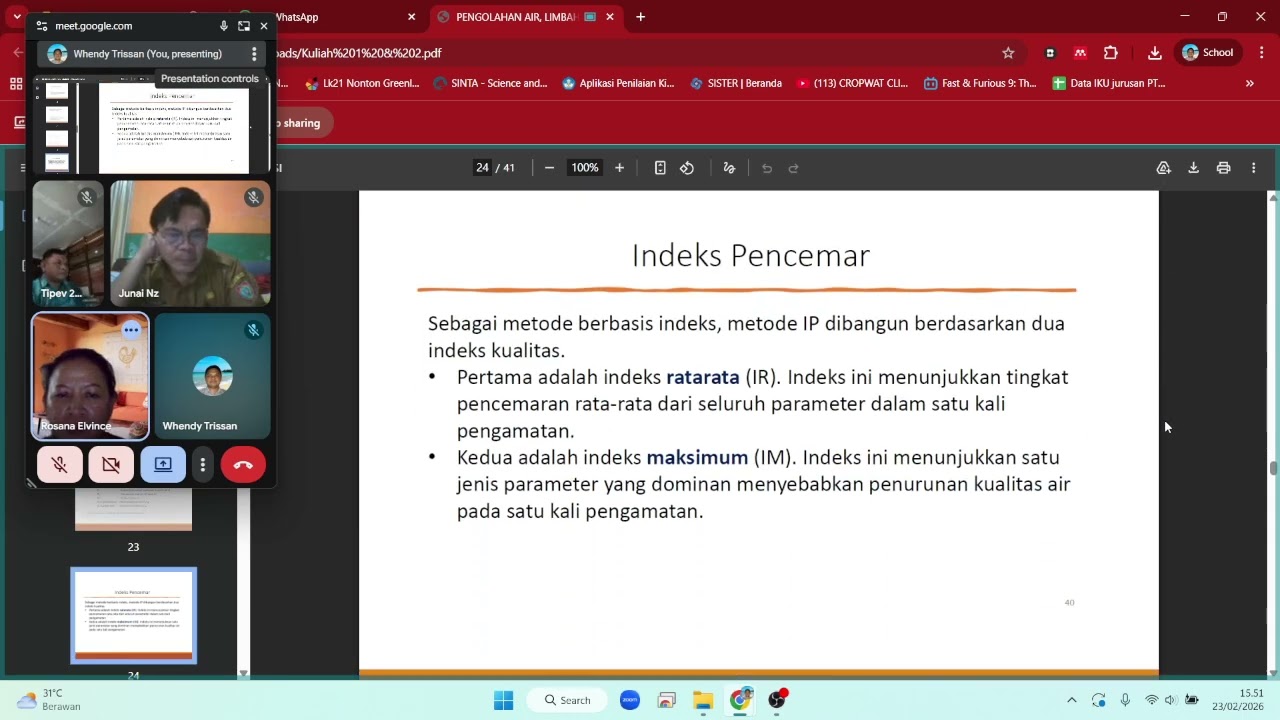Edit the PDF zoom percentage field
The image size is (1280, 720).
point(584,168)
